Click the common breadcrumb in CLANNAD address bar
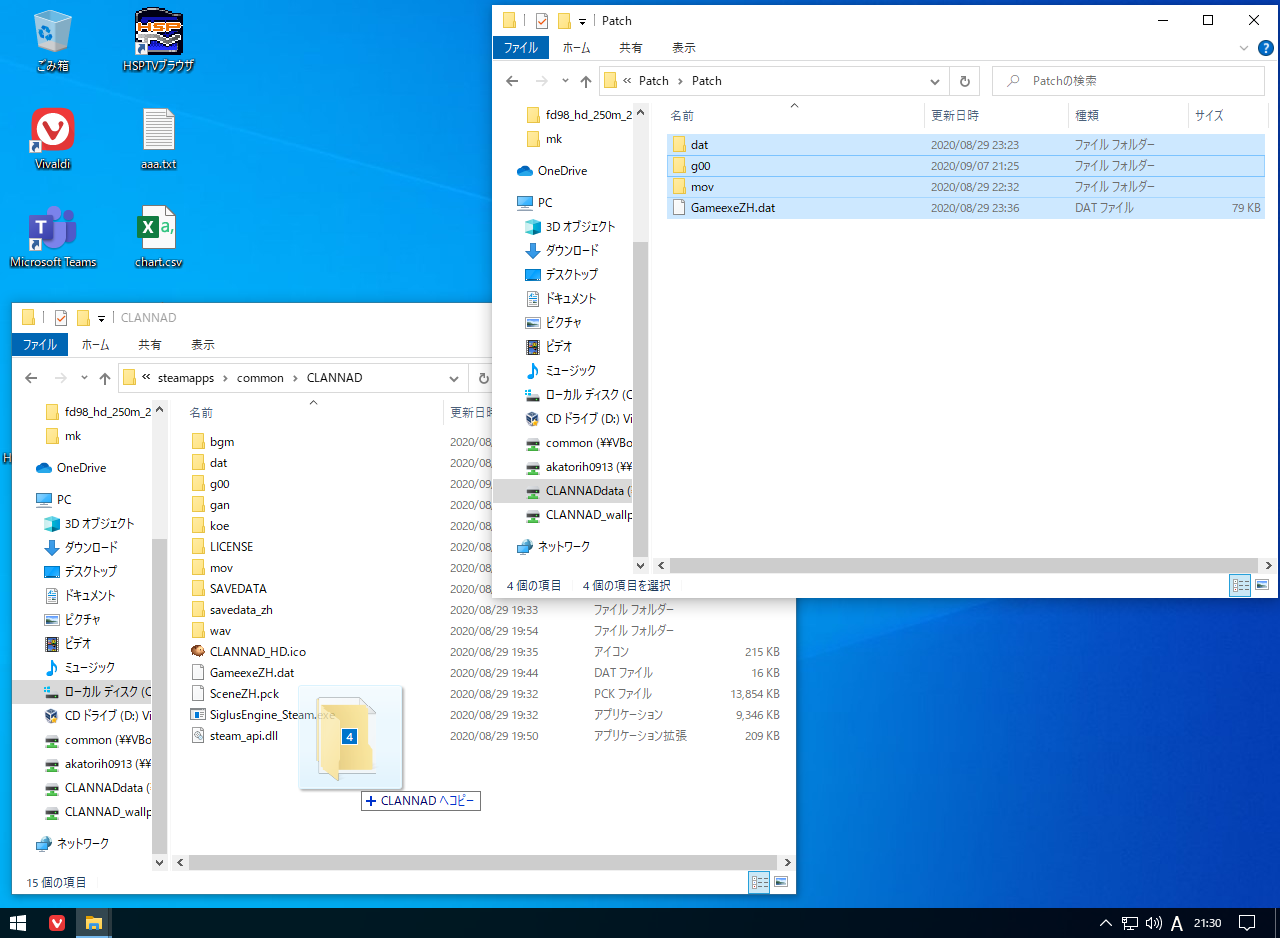 click(x=260, y=378)
